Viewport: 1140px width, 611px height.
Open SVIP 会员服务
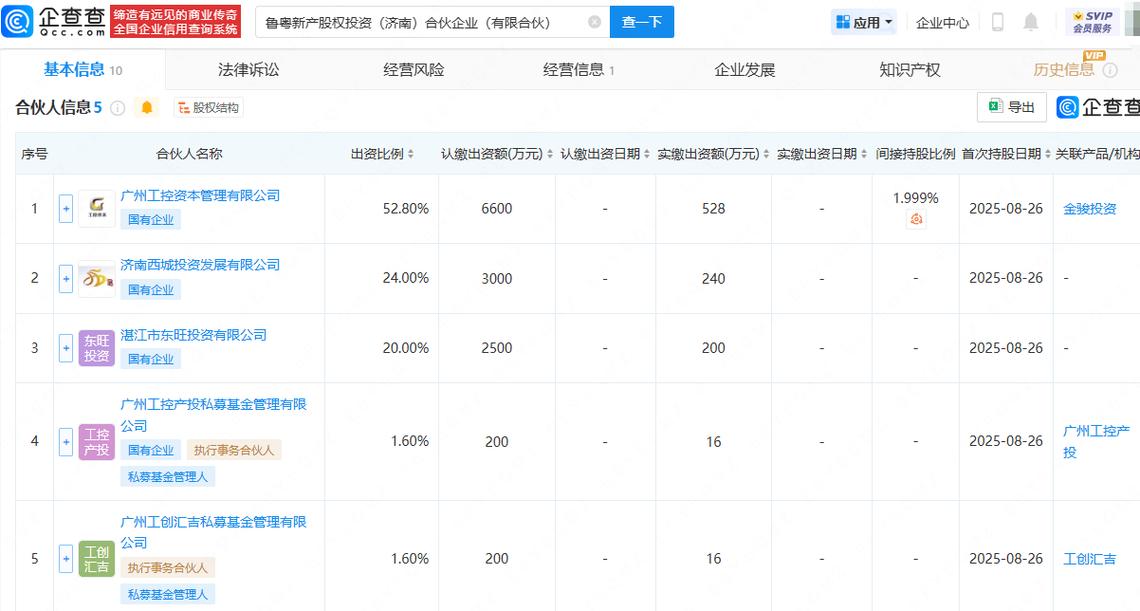coord(1093,20)
